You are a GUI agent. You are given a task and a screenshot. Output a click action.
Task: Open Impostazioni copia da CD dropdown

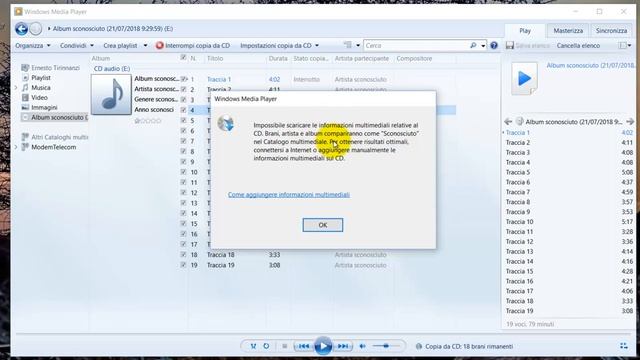click(x=280, y=45)
